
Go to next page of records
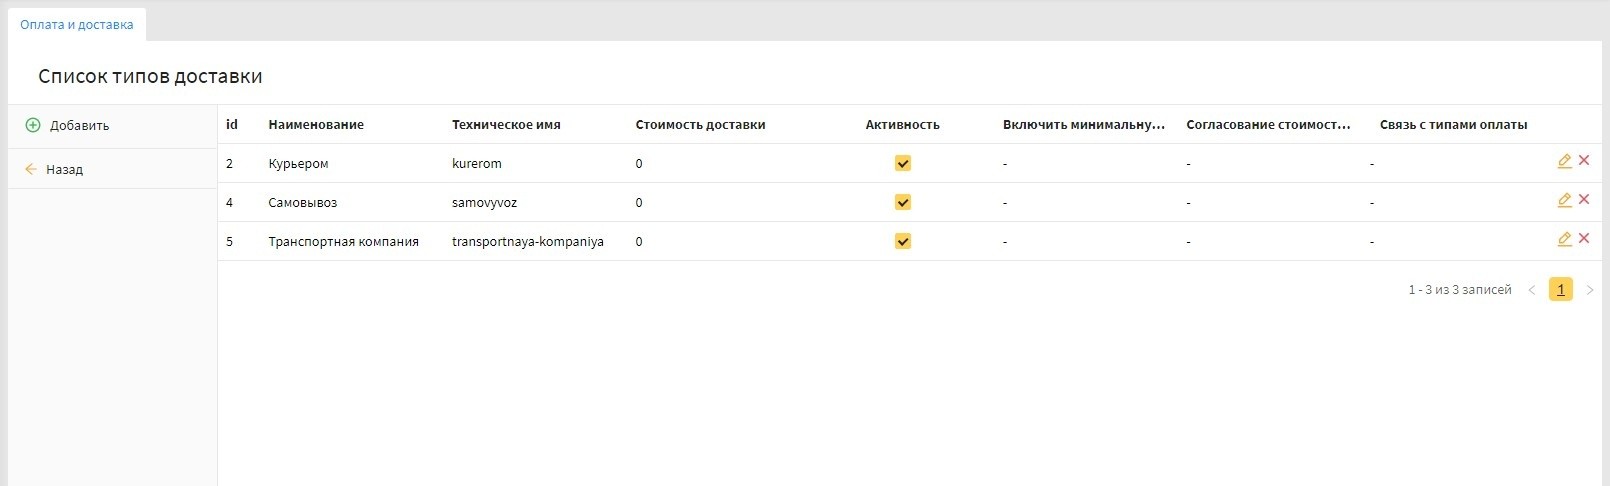coord(1589,290)
